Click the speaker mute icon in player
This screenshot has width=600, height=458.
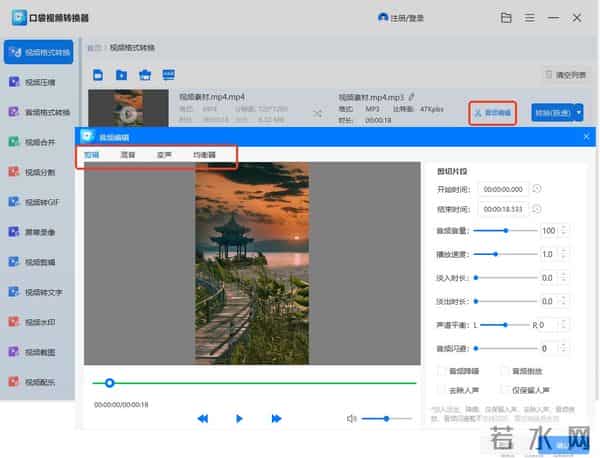coord(351,419)
